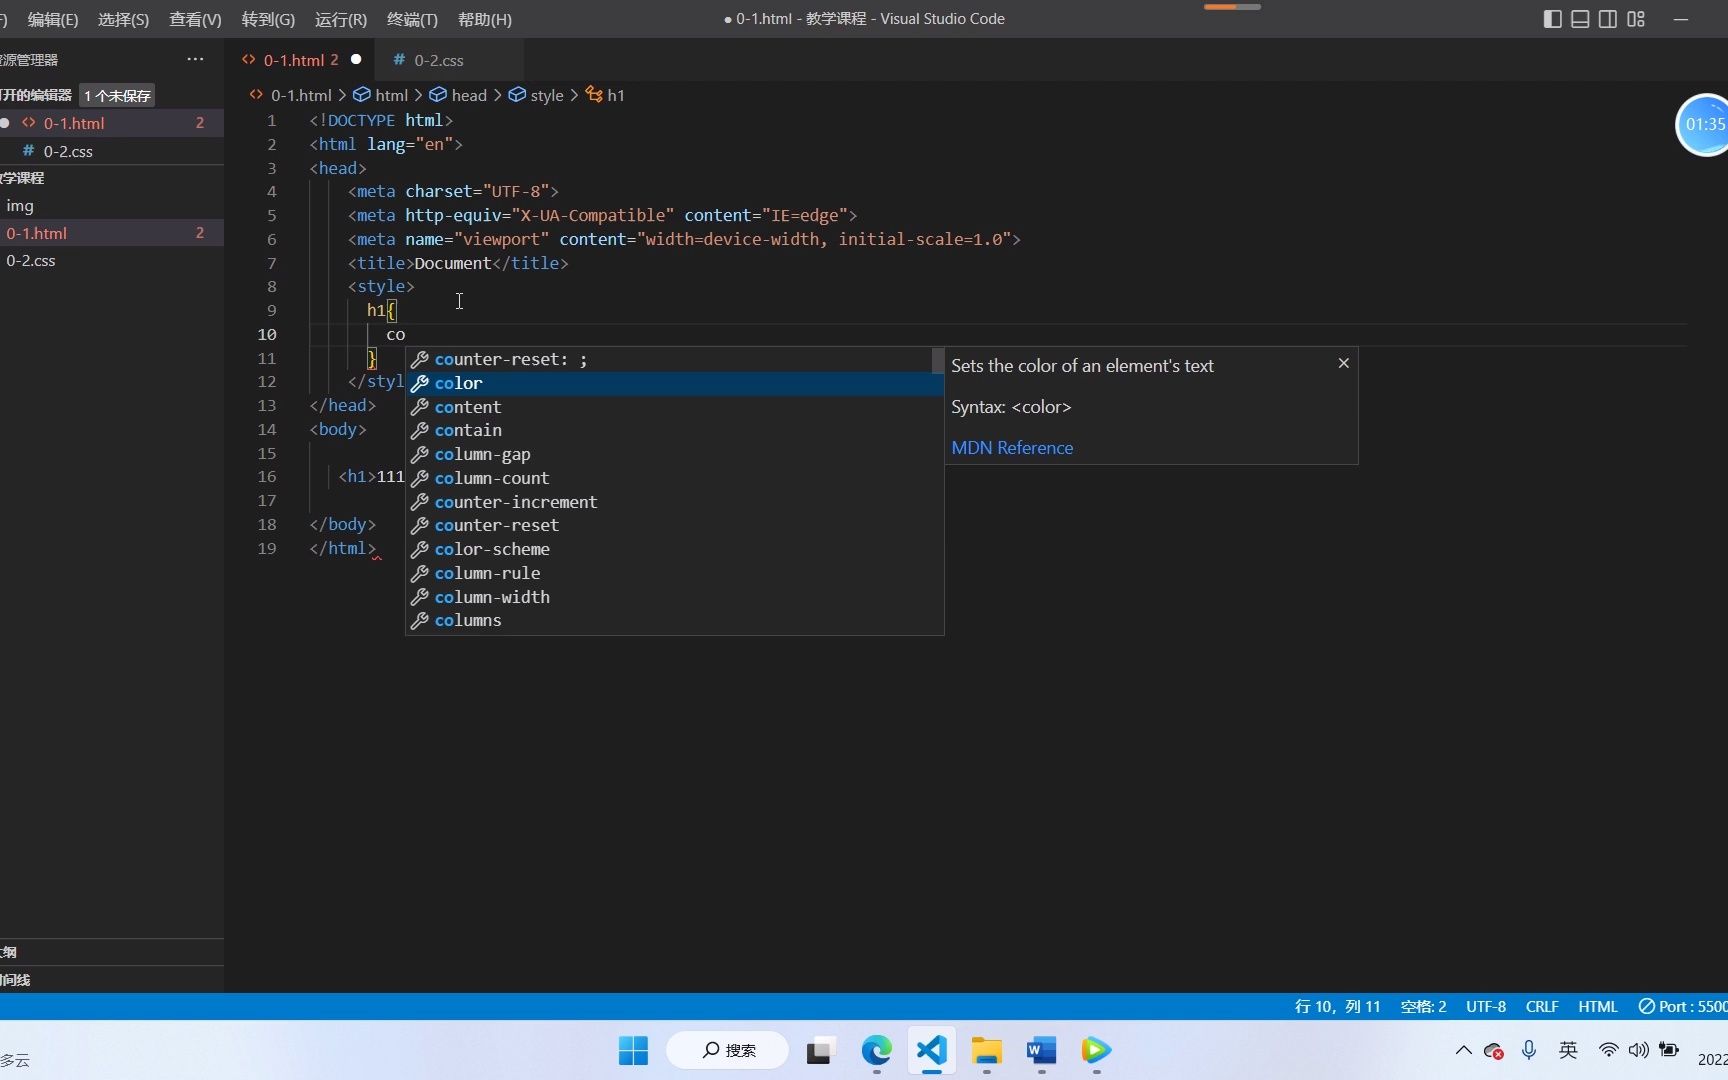Image resolution: width=1728 pixels, height=1080 pixels.
Task: Toggle the secondary side bar layout icon
Action: point(1608,19)
